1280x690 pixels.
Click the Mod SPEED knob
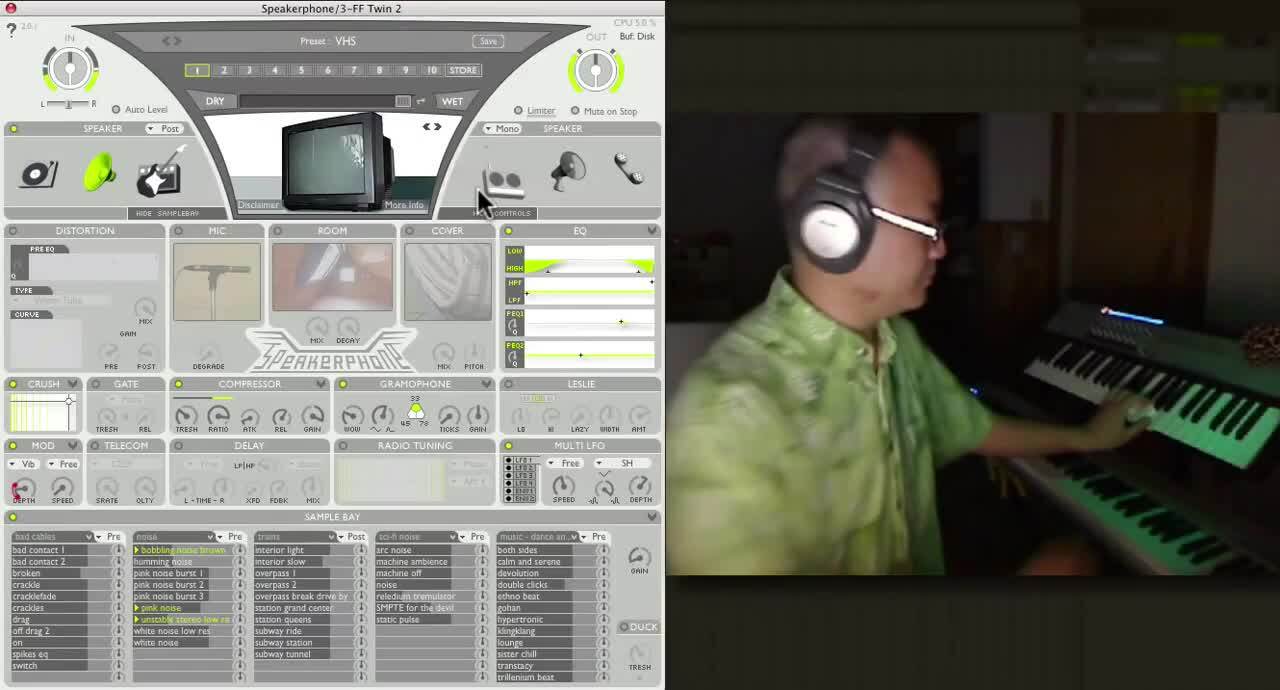62,487
